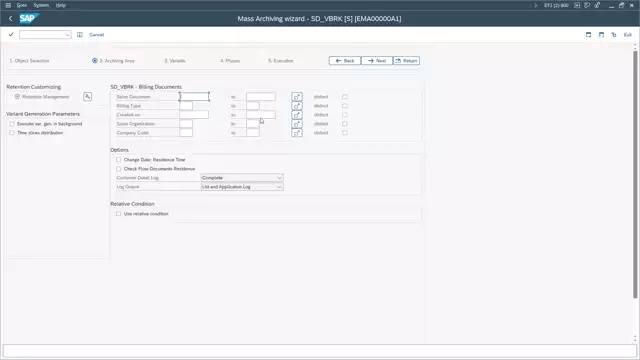The image size is (640, 360).
Task: Open the command field dropdown in toolbar
Action: [67, 35]
